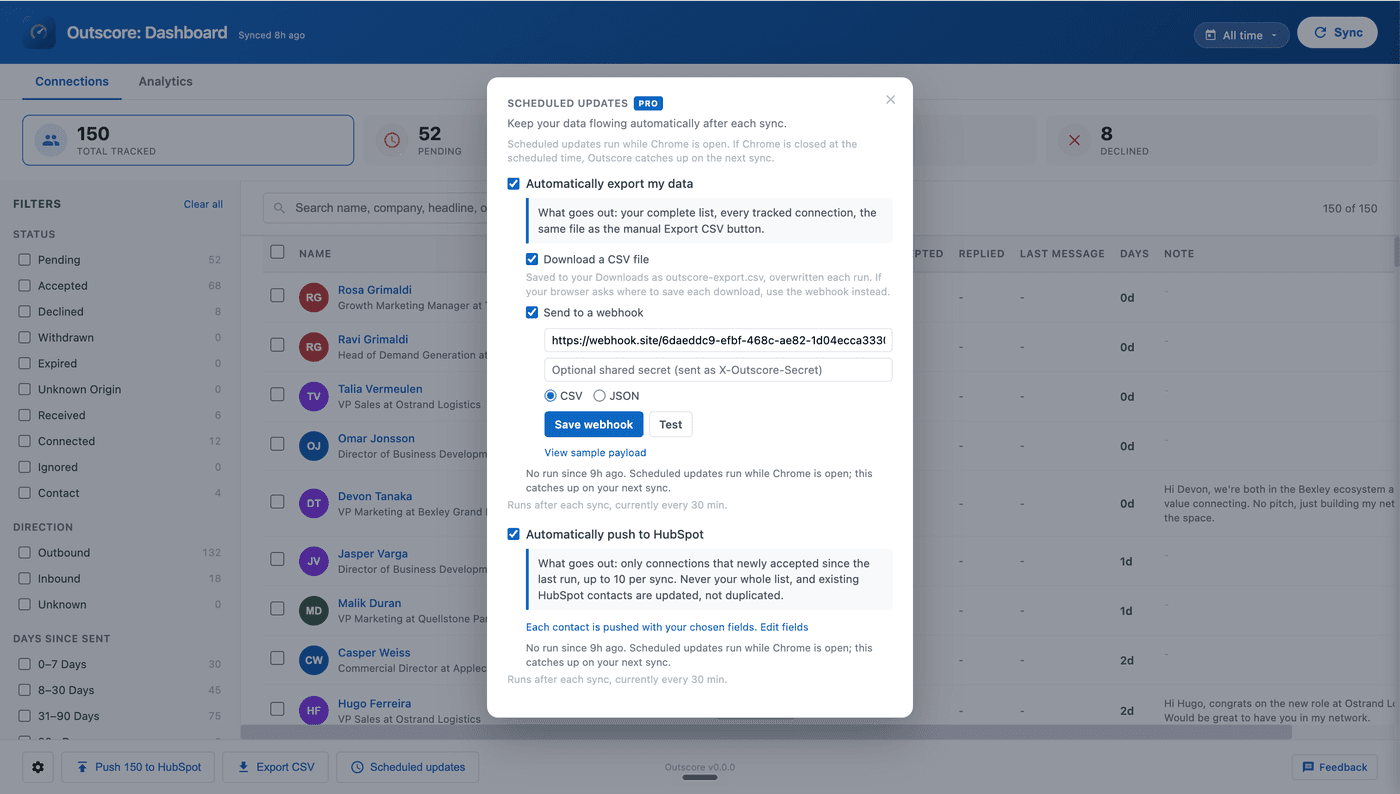Check the Withdrawn status filter

click(24, 338)
